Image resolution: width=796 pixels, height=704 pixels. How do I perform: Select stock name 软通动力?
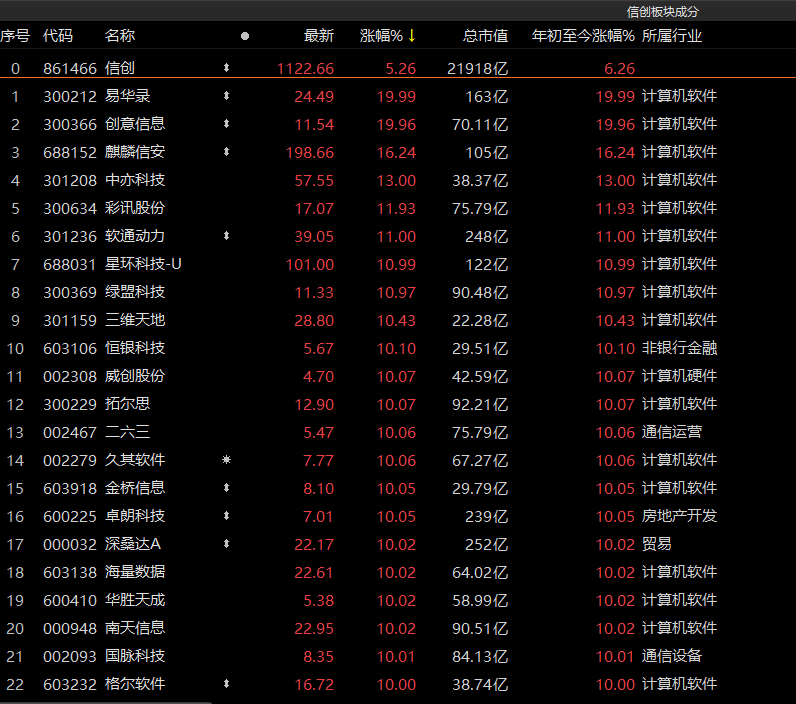coord(135,236)
